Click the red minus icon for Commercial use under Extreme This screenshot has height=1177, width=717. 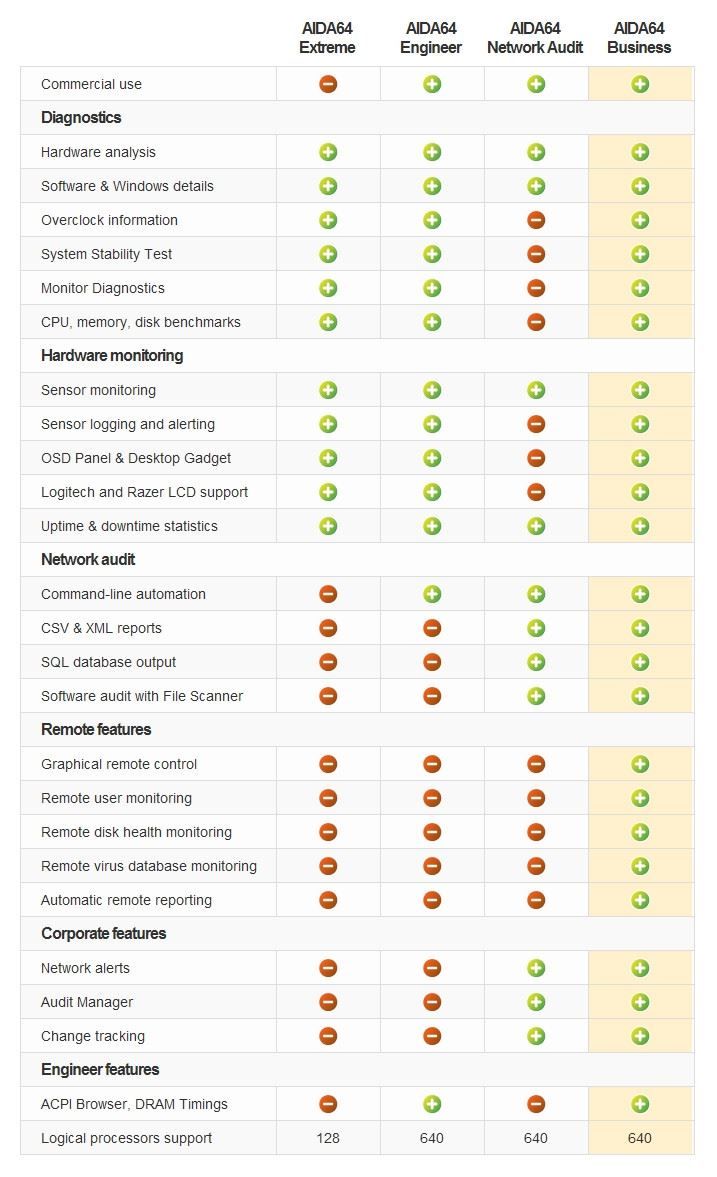tap(328, 84)
